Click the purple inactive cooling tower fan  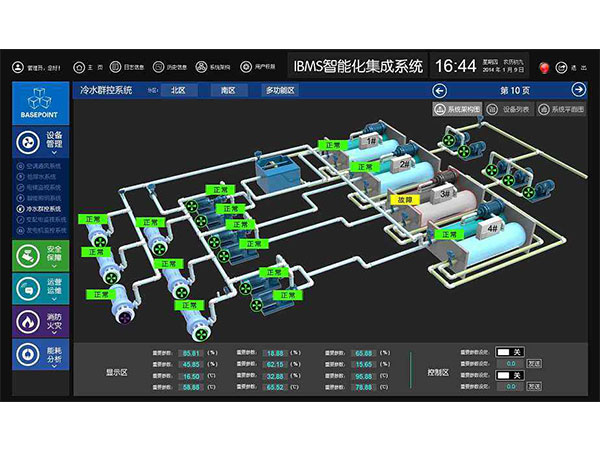click(124, 317)
